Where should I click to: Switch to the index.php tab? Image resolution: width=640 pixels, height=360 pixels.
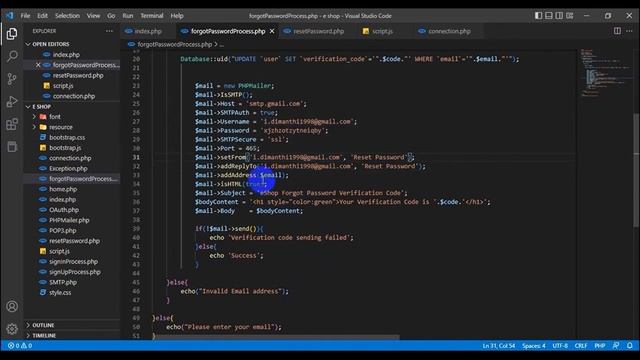[x=148, y=31]
